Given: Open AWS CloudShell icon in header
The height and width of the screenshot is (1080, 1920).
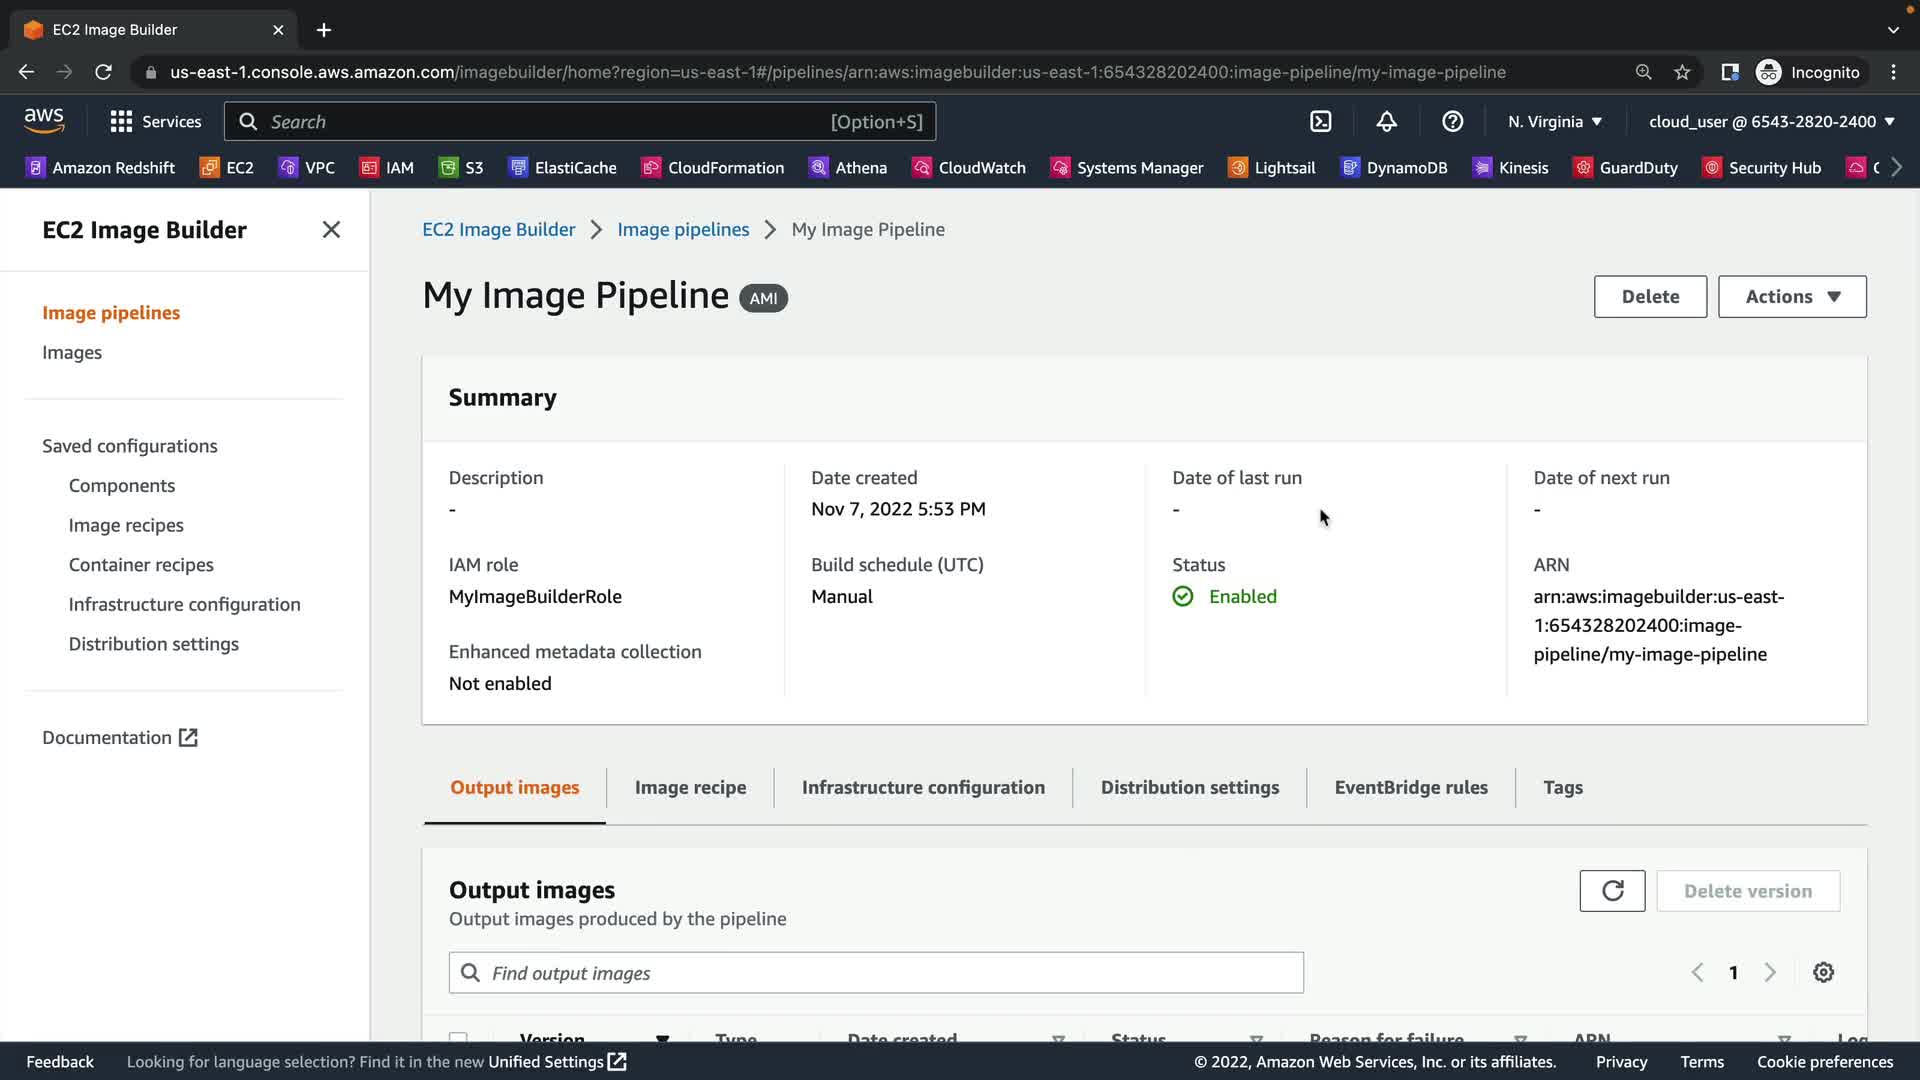Looking at the screenshot, I should (x=1320, y=122).
